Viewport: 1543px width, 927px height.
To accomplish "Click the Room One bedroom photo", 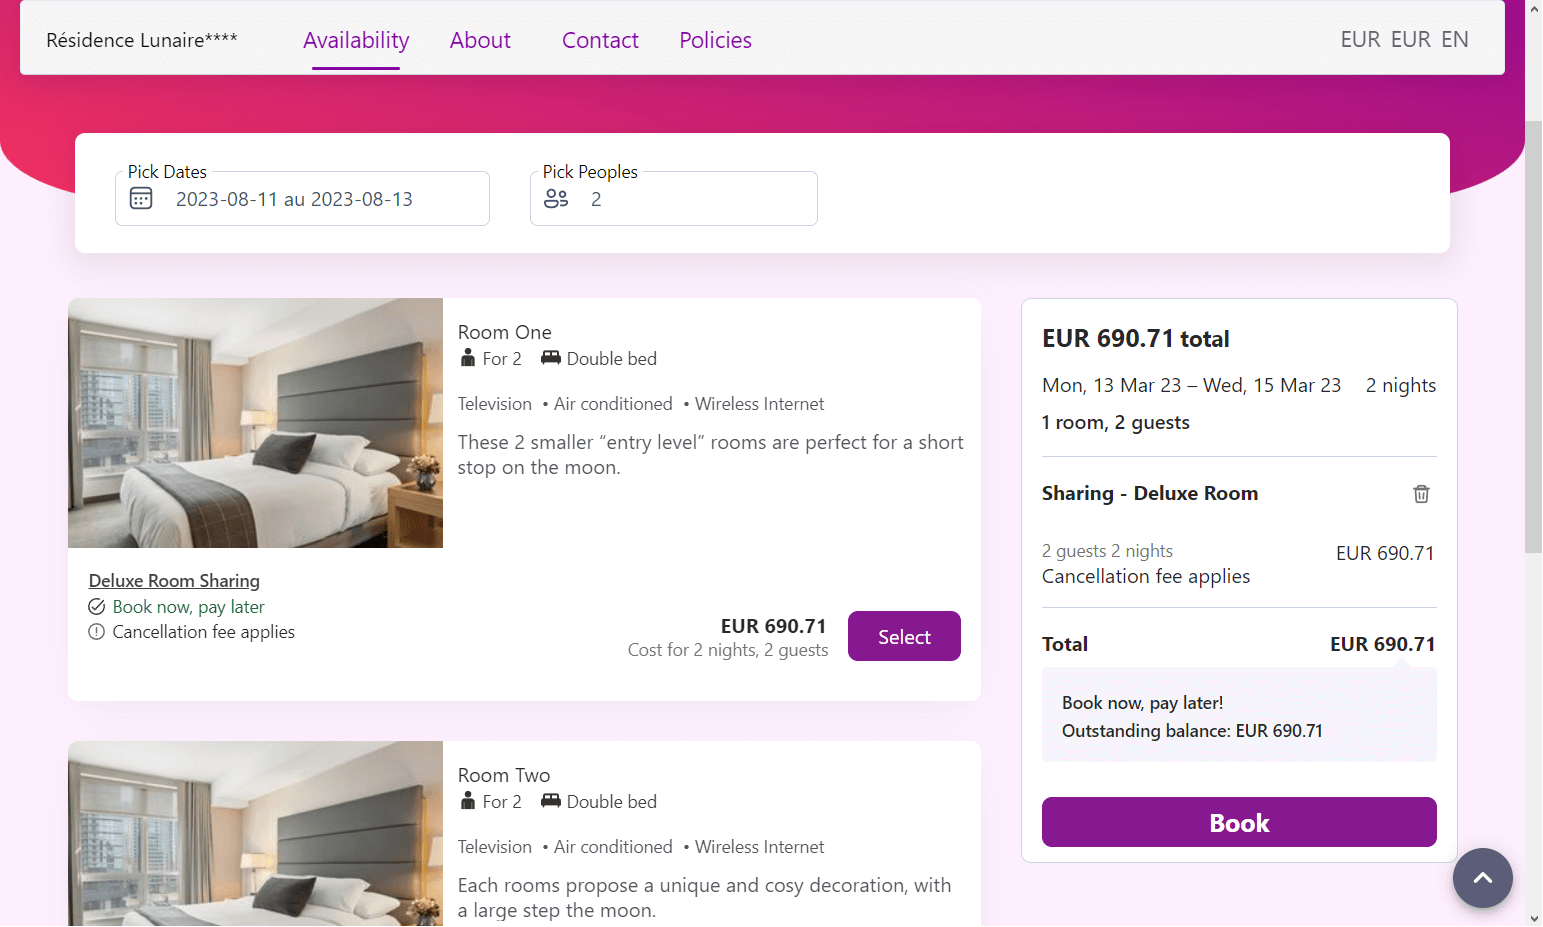I will [255, 422].
